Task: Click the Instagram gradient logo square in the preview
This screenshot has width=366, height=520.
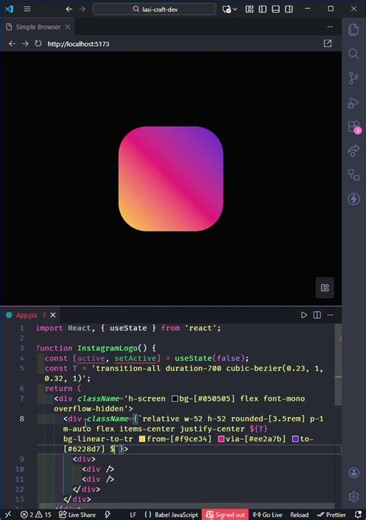Action: [171, 179]
